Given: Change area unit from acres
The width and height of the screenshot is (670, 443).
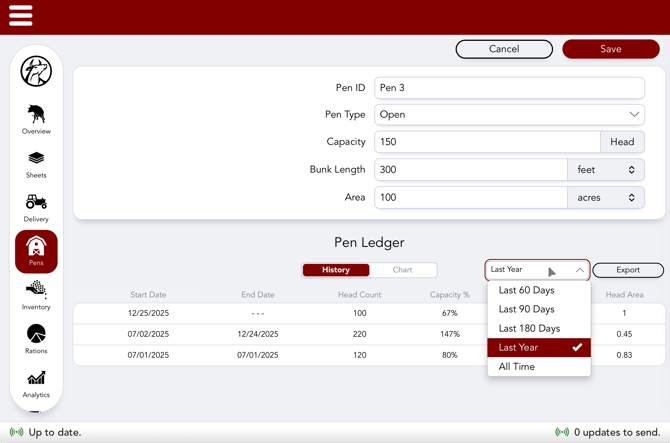Looking at the screenshot, I should (x=606, y=197).
